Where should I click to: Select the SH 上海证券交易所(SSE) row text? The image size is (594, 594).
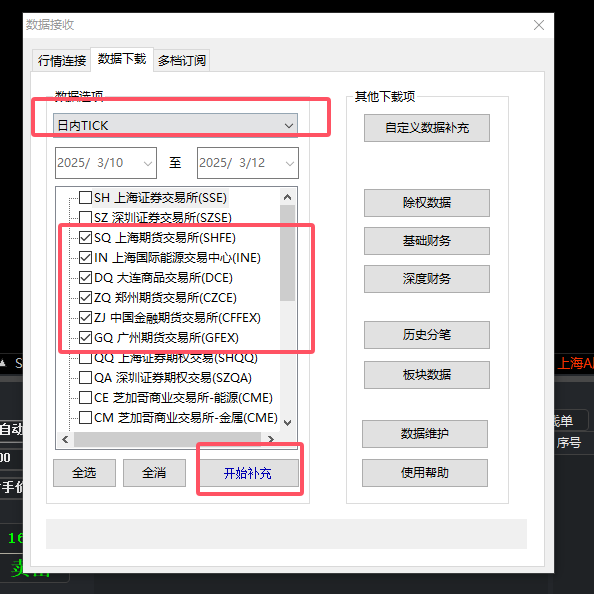(x=160, y=197)
